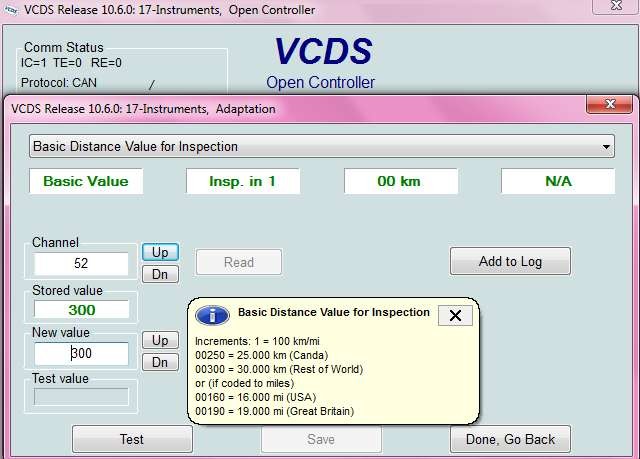Click the N/A readout box
Viewport: 640px width, 459px height.
pos(558,181)
